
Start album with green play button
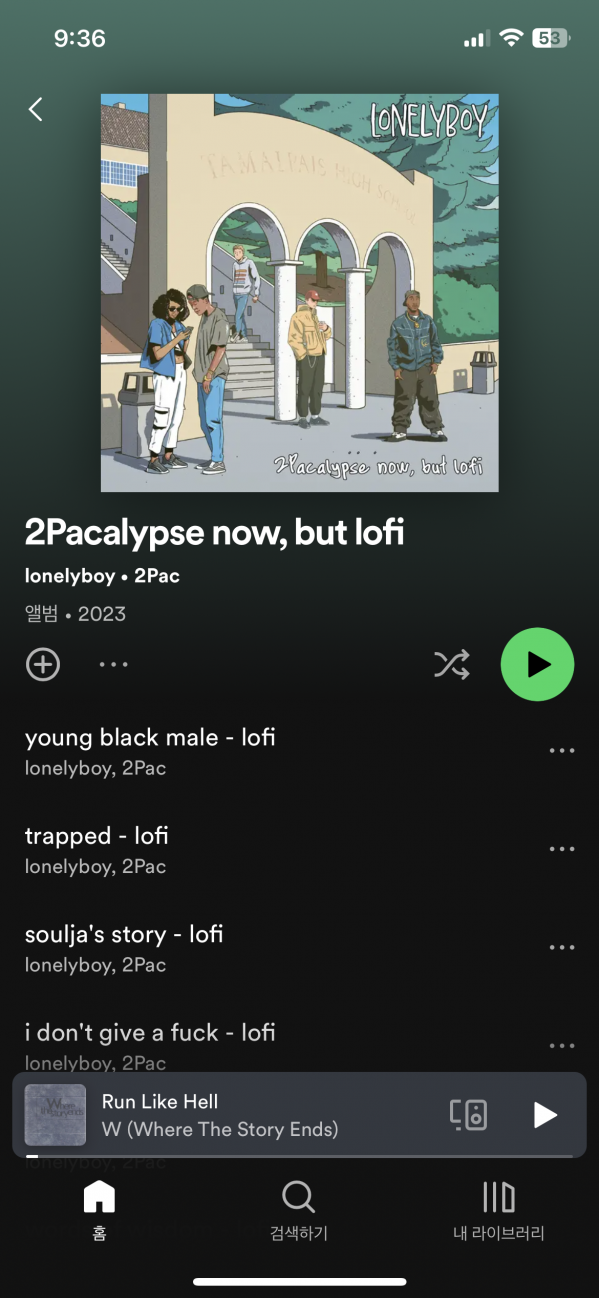tap(537, 664)
